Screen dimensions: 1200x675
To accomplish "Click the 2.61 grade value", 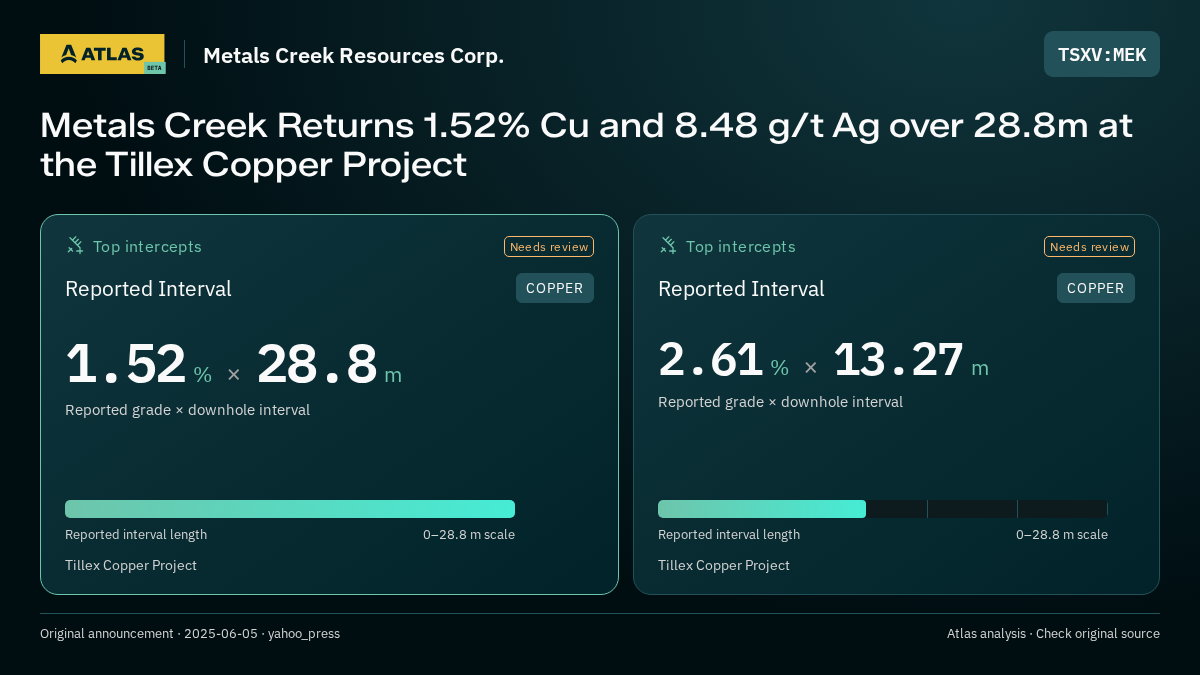I will [711, 359].
